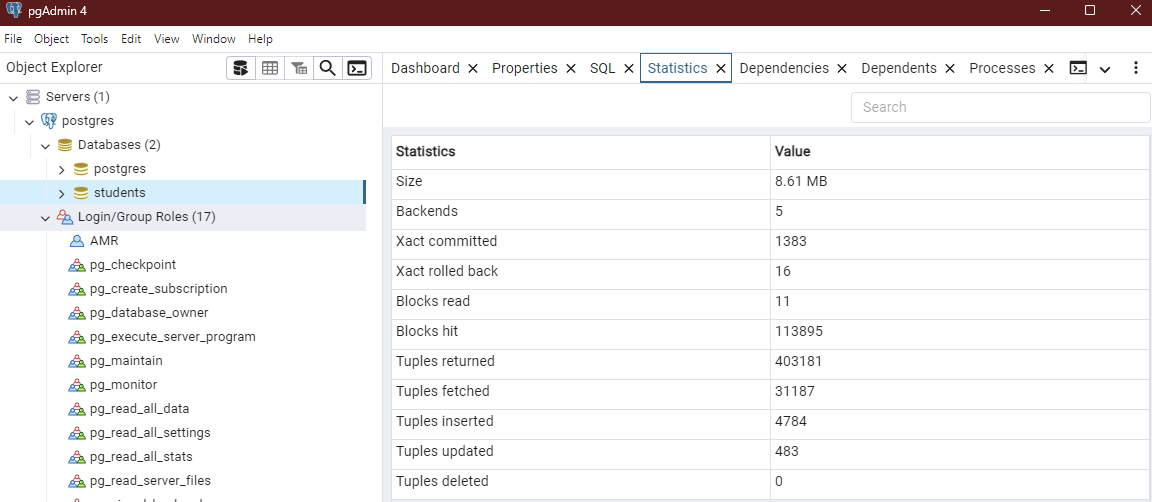The height and width of the screenshot is (502, 1152).
Task: Open the Help menu
Action: coord(260,39)
